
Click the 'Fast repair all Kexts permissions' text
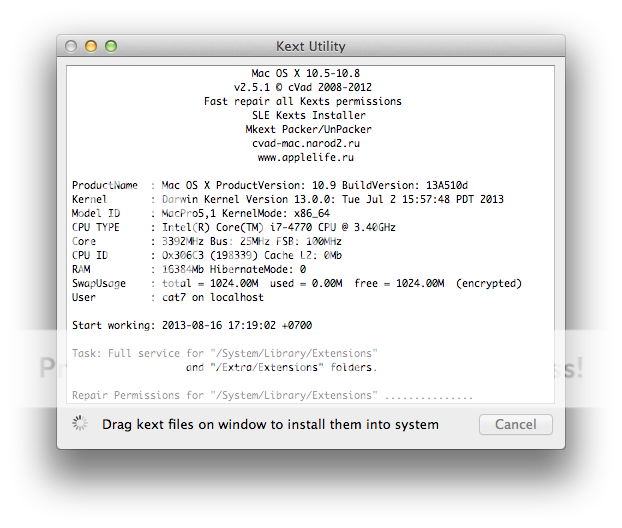pos(303,101)
